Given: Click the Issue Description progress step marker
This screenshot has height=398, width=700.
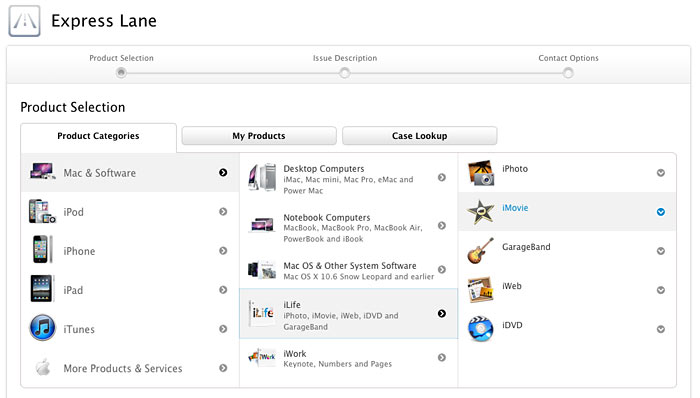Looking at the screenshot, I should tap(345, 73).
